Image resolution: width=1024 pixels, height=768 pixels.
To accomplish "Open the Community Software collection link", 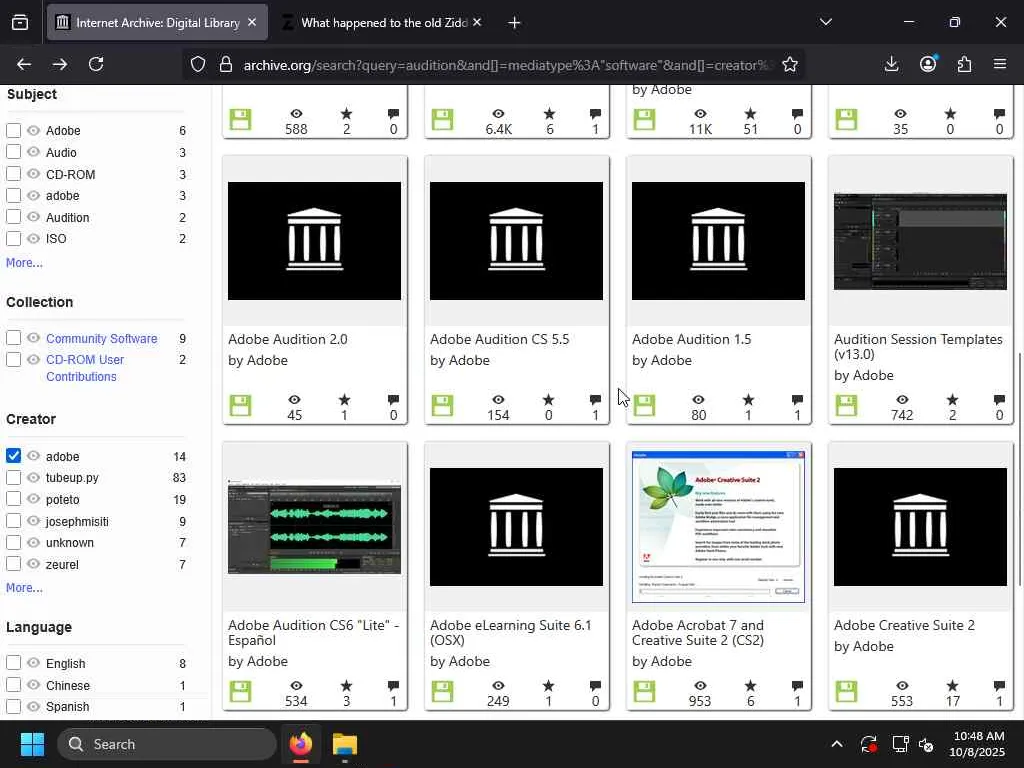I will (x=101, y=338).
